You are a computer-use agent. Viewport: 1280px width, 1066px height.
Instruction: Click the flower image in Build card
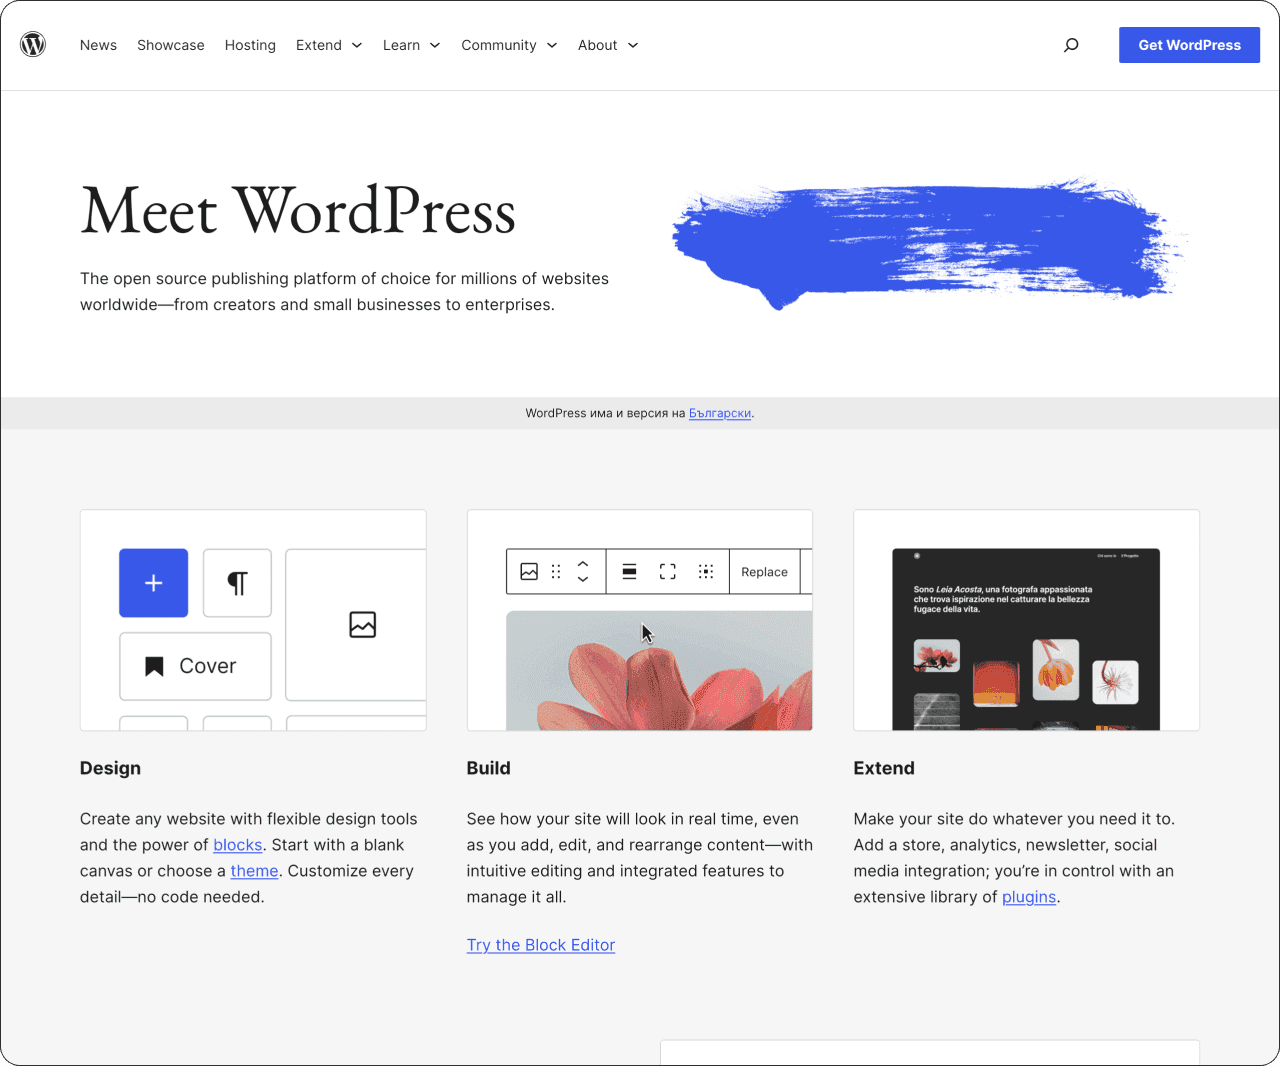click(x=660, y=670)
